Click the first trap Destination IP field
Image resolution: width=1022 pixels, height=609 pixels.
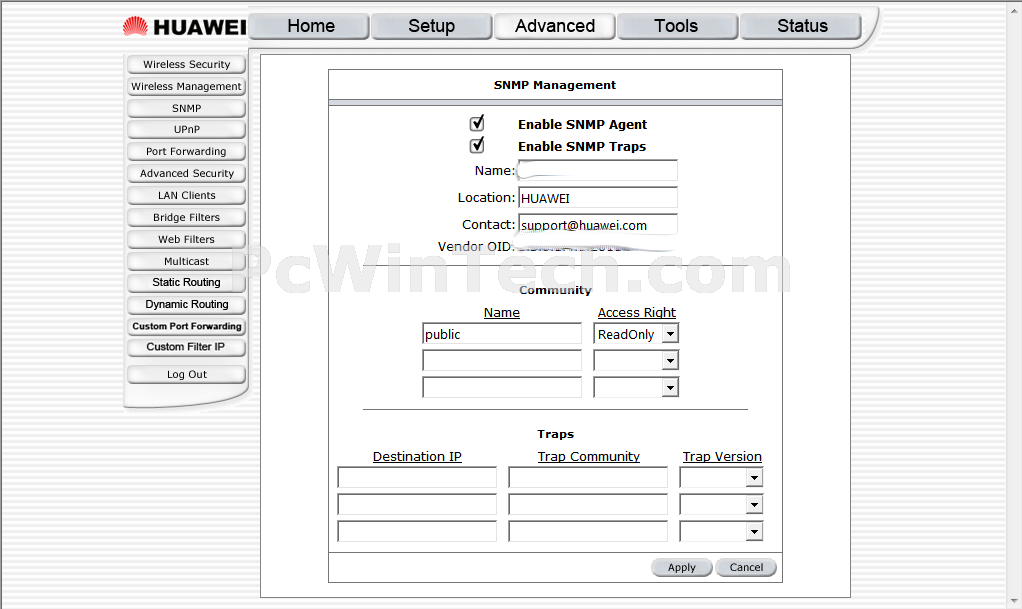click(417, 477)
